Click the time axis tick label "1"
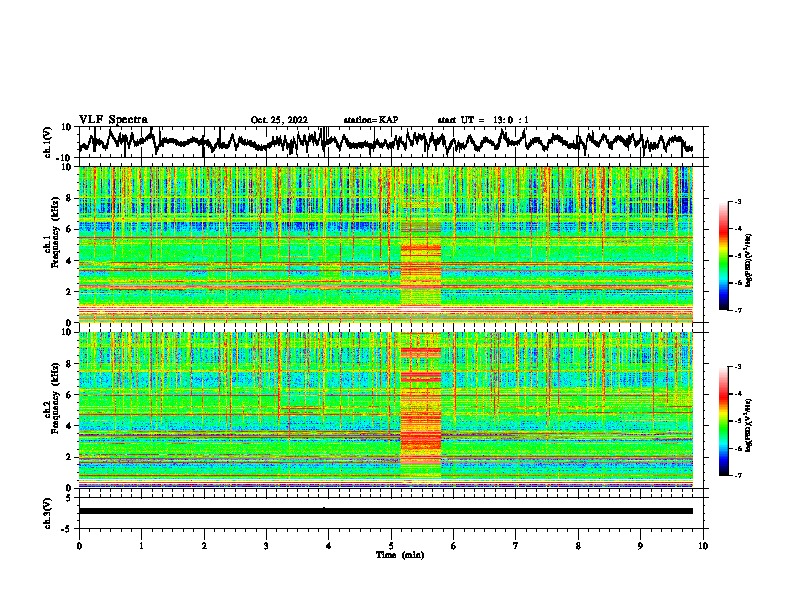Viewport: 792px width, 612px height. tap(141, 546)
